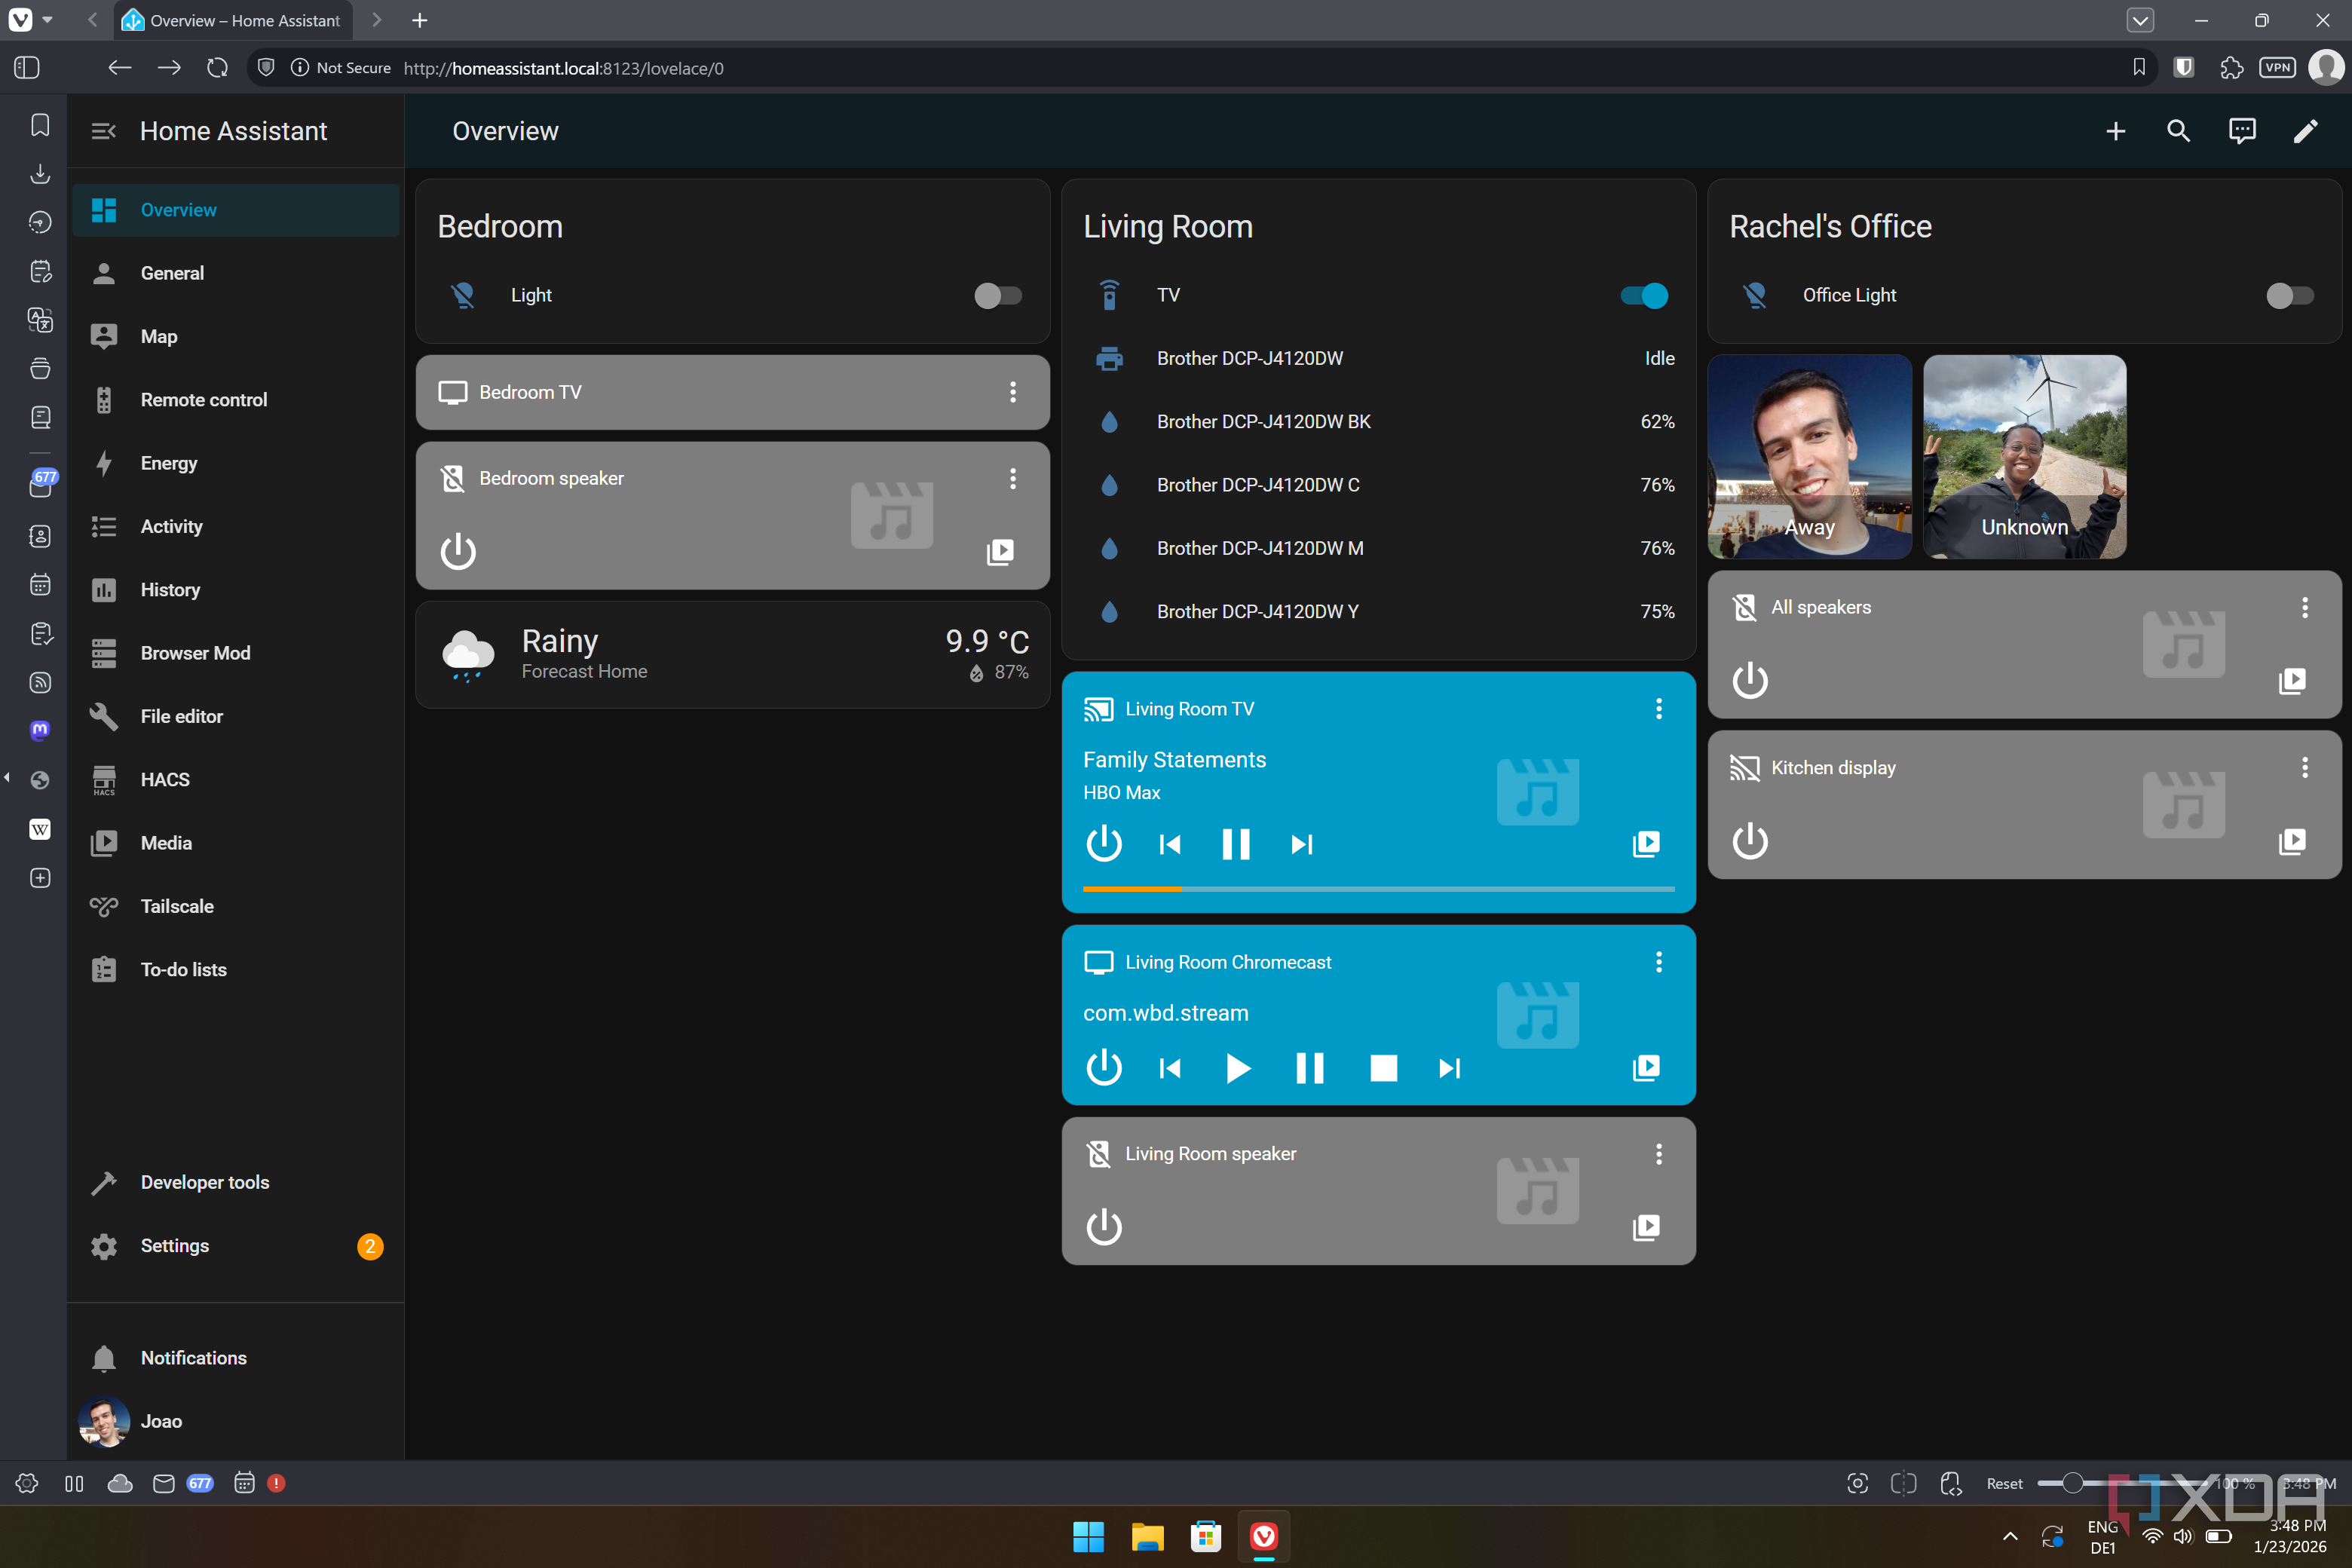Browse media for Bedroom speaker

click(x=1000, y=551)
